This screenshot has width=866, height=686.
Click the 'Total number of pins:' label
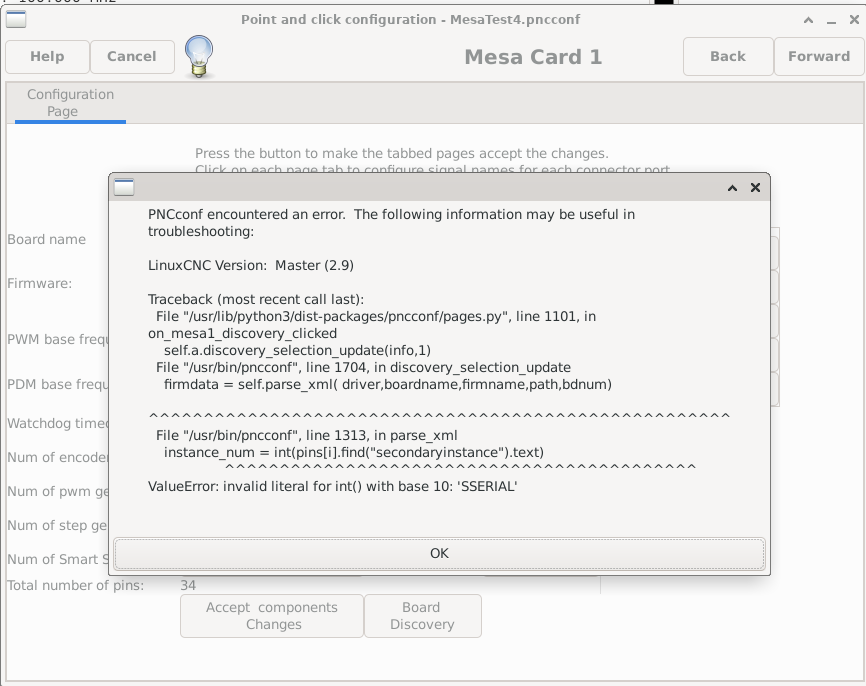click(x=76, y=585)
